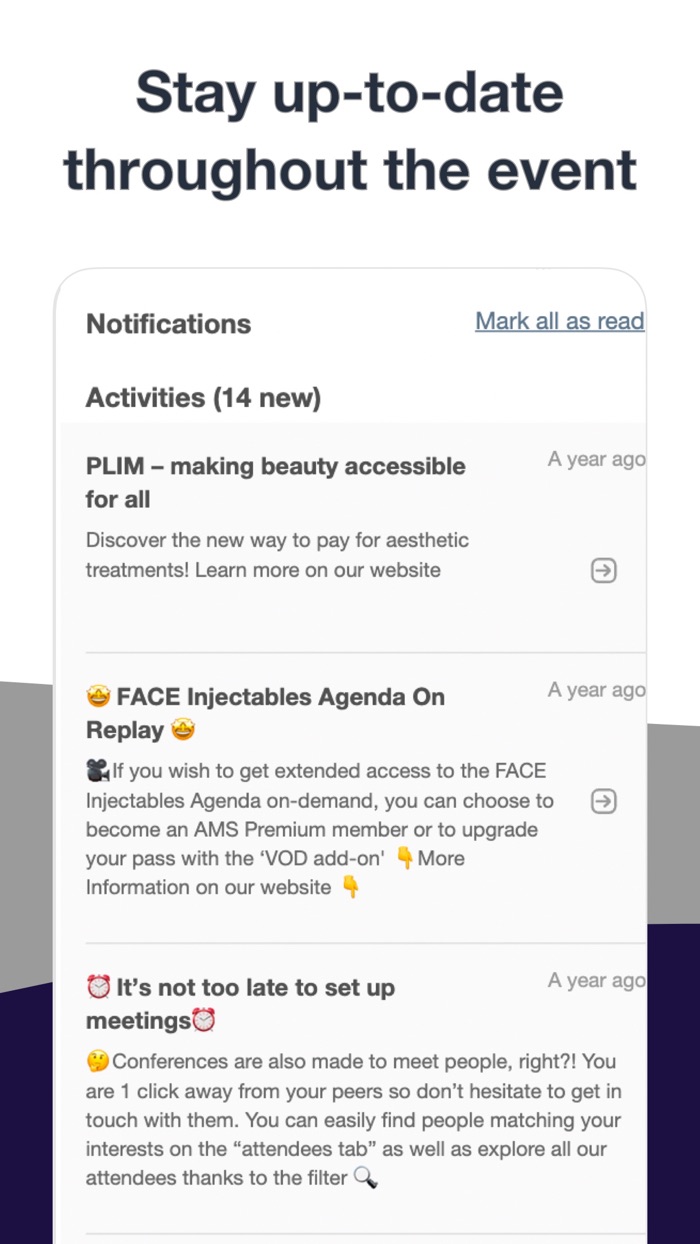700x1244 pixels.
Task: Click the magnifying glass emoji in meetings text
Action: 366,1179
